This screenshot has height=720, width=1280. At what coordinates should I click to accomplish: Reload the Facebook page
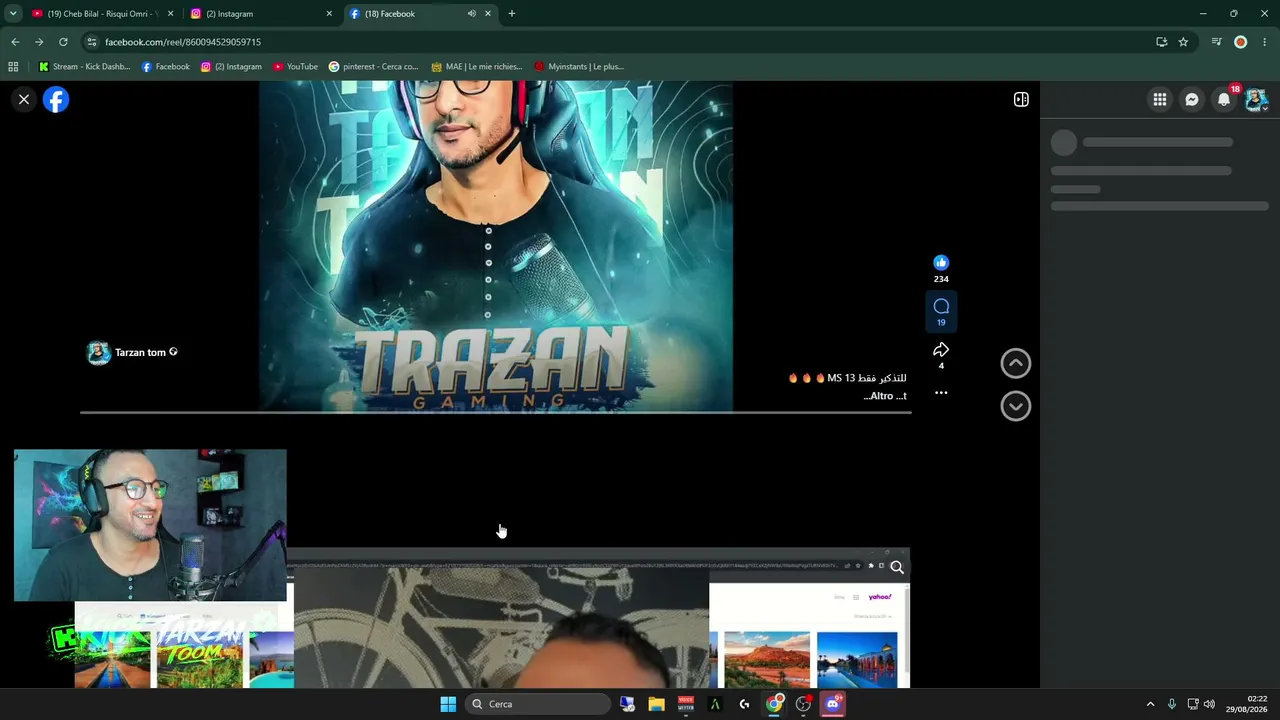pyautogui.click(x=63, y=42)
